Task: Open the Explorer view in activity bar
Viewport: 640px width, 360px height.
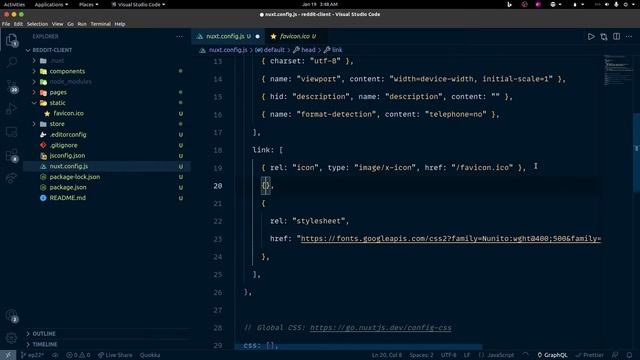Action: pos(11,40)
